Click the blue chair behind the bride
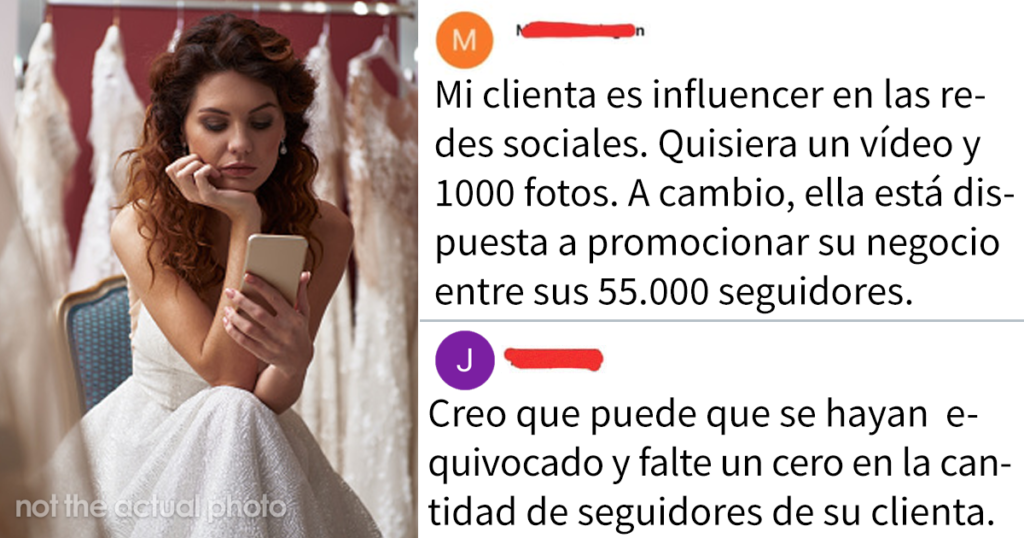 [97, 340]
